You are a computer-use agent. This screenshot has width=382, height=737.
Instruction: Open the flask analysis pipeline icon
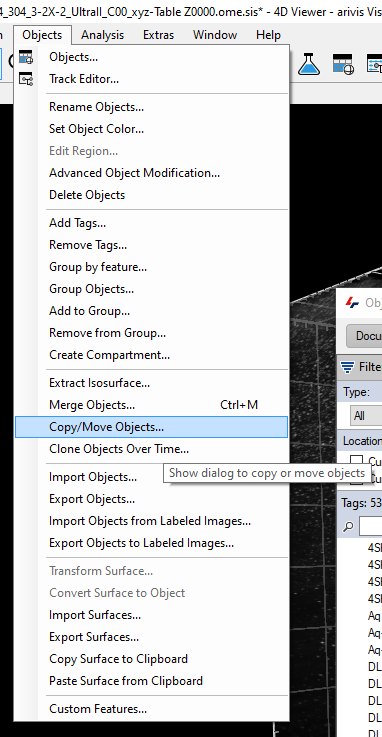309,63
